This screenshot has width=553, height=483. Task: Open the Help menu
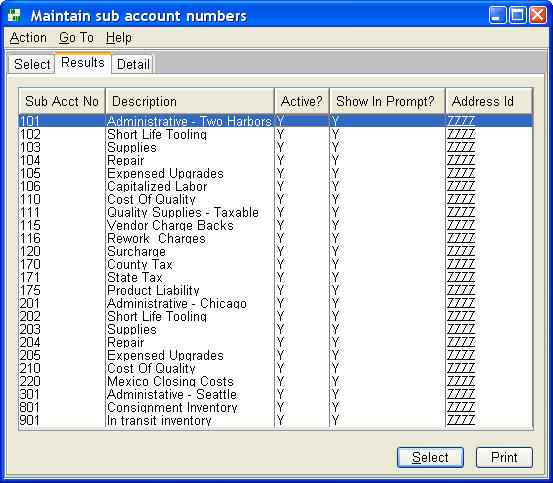(x=118, y=37)
